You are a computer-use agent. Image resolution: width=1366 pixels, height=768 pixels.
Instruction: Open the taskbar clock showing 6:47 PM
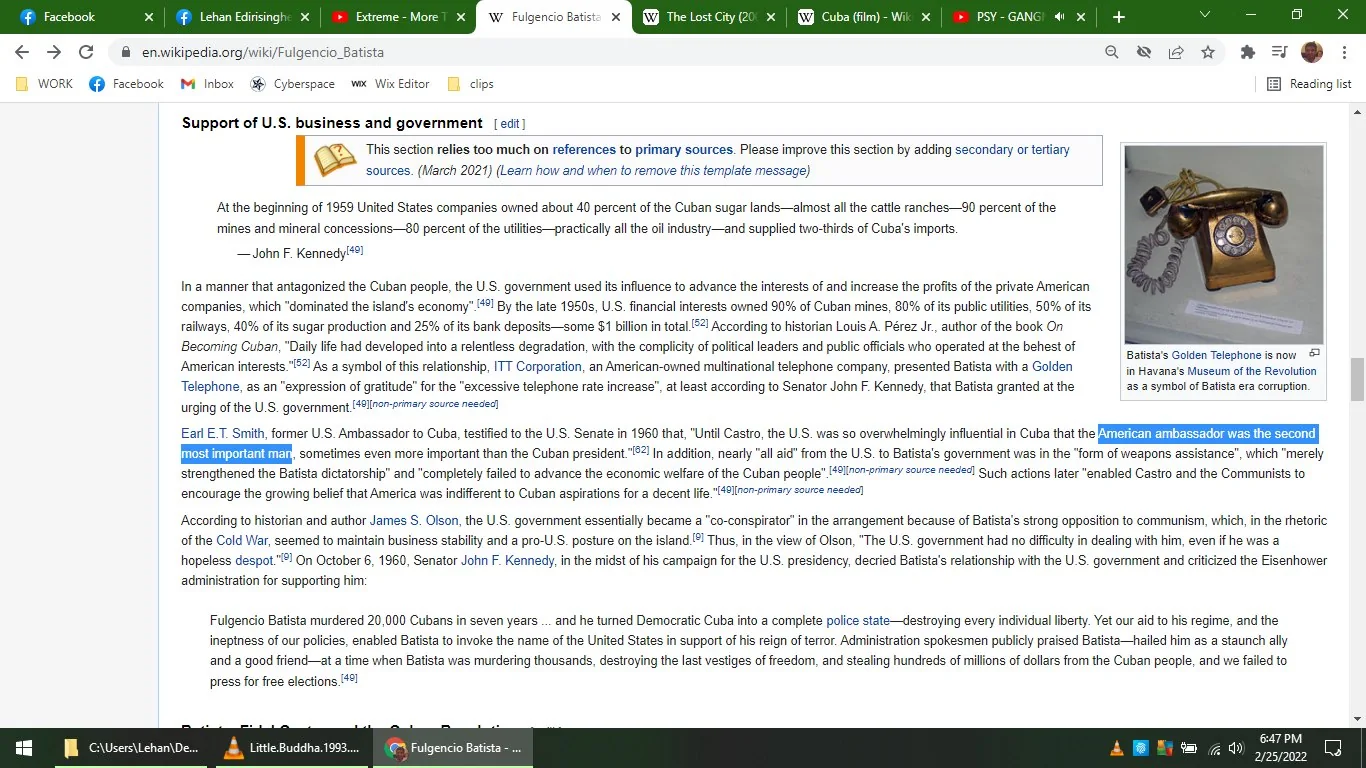[x=1281, y=748]
